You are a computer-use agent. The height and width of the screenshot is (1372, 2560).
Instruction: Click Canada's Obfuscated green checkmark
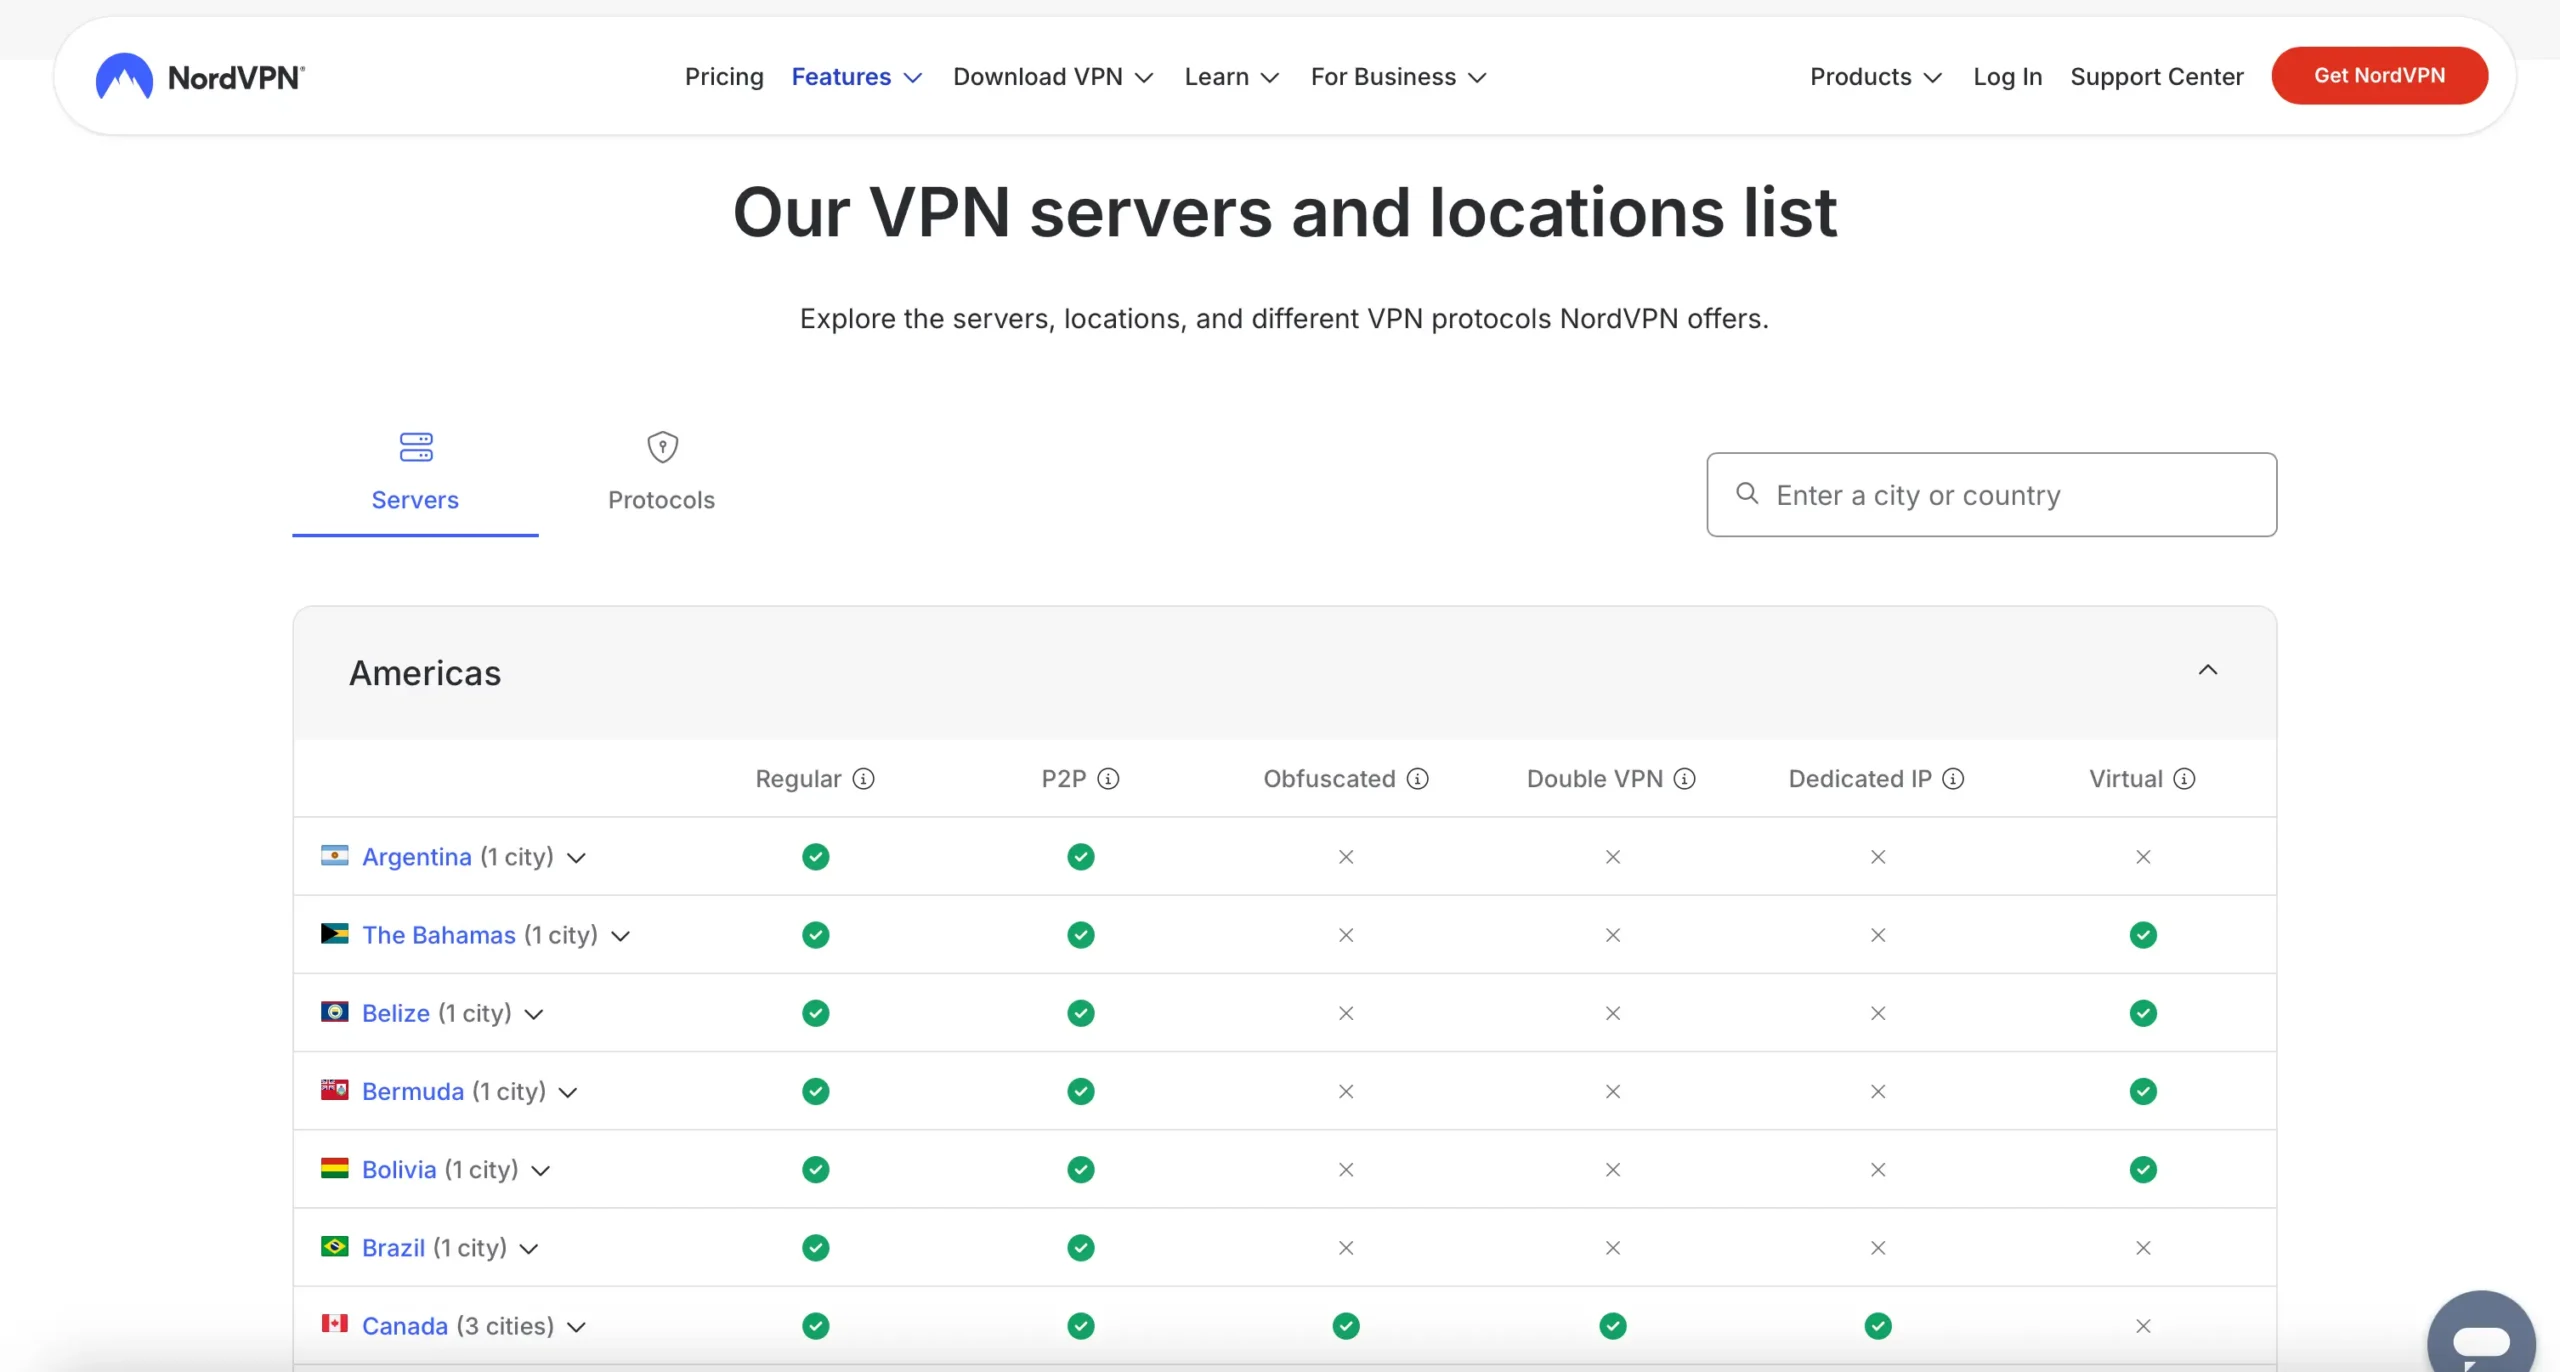pyautogui.click(x=1346, y=1326)
